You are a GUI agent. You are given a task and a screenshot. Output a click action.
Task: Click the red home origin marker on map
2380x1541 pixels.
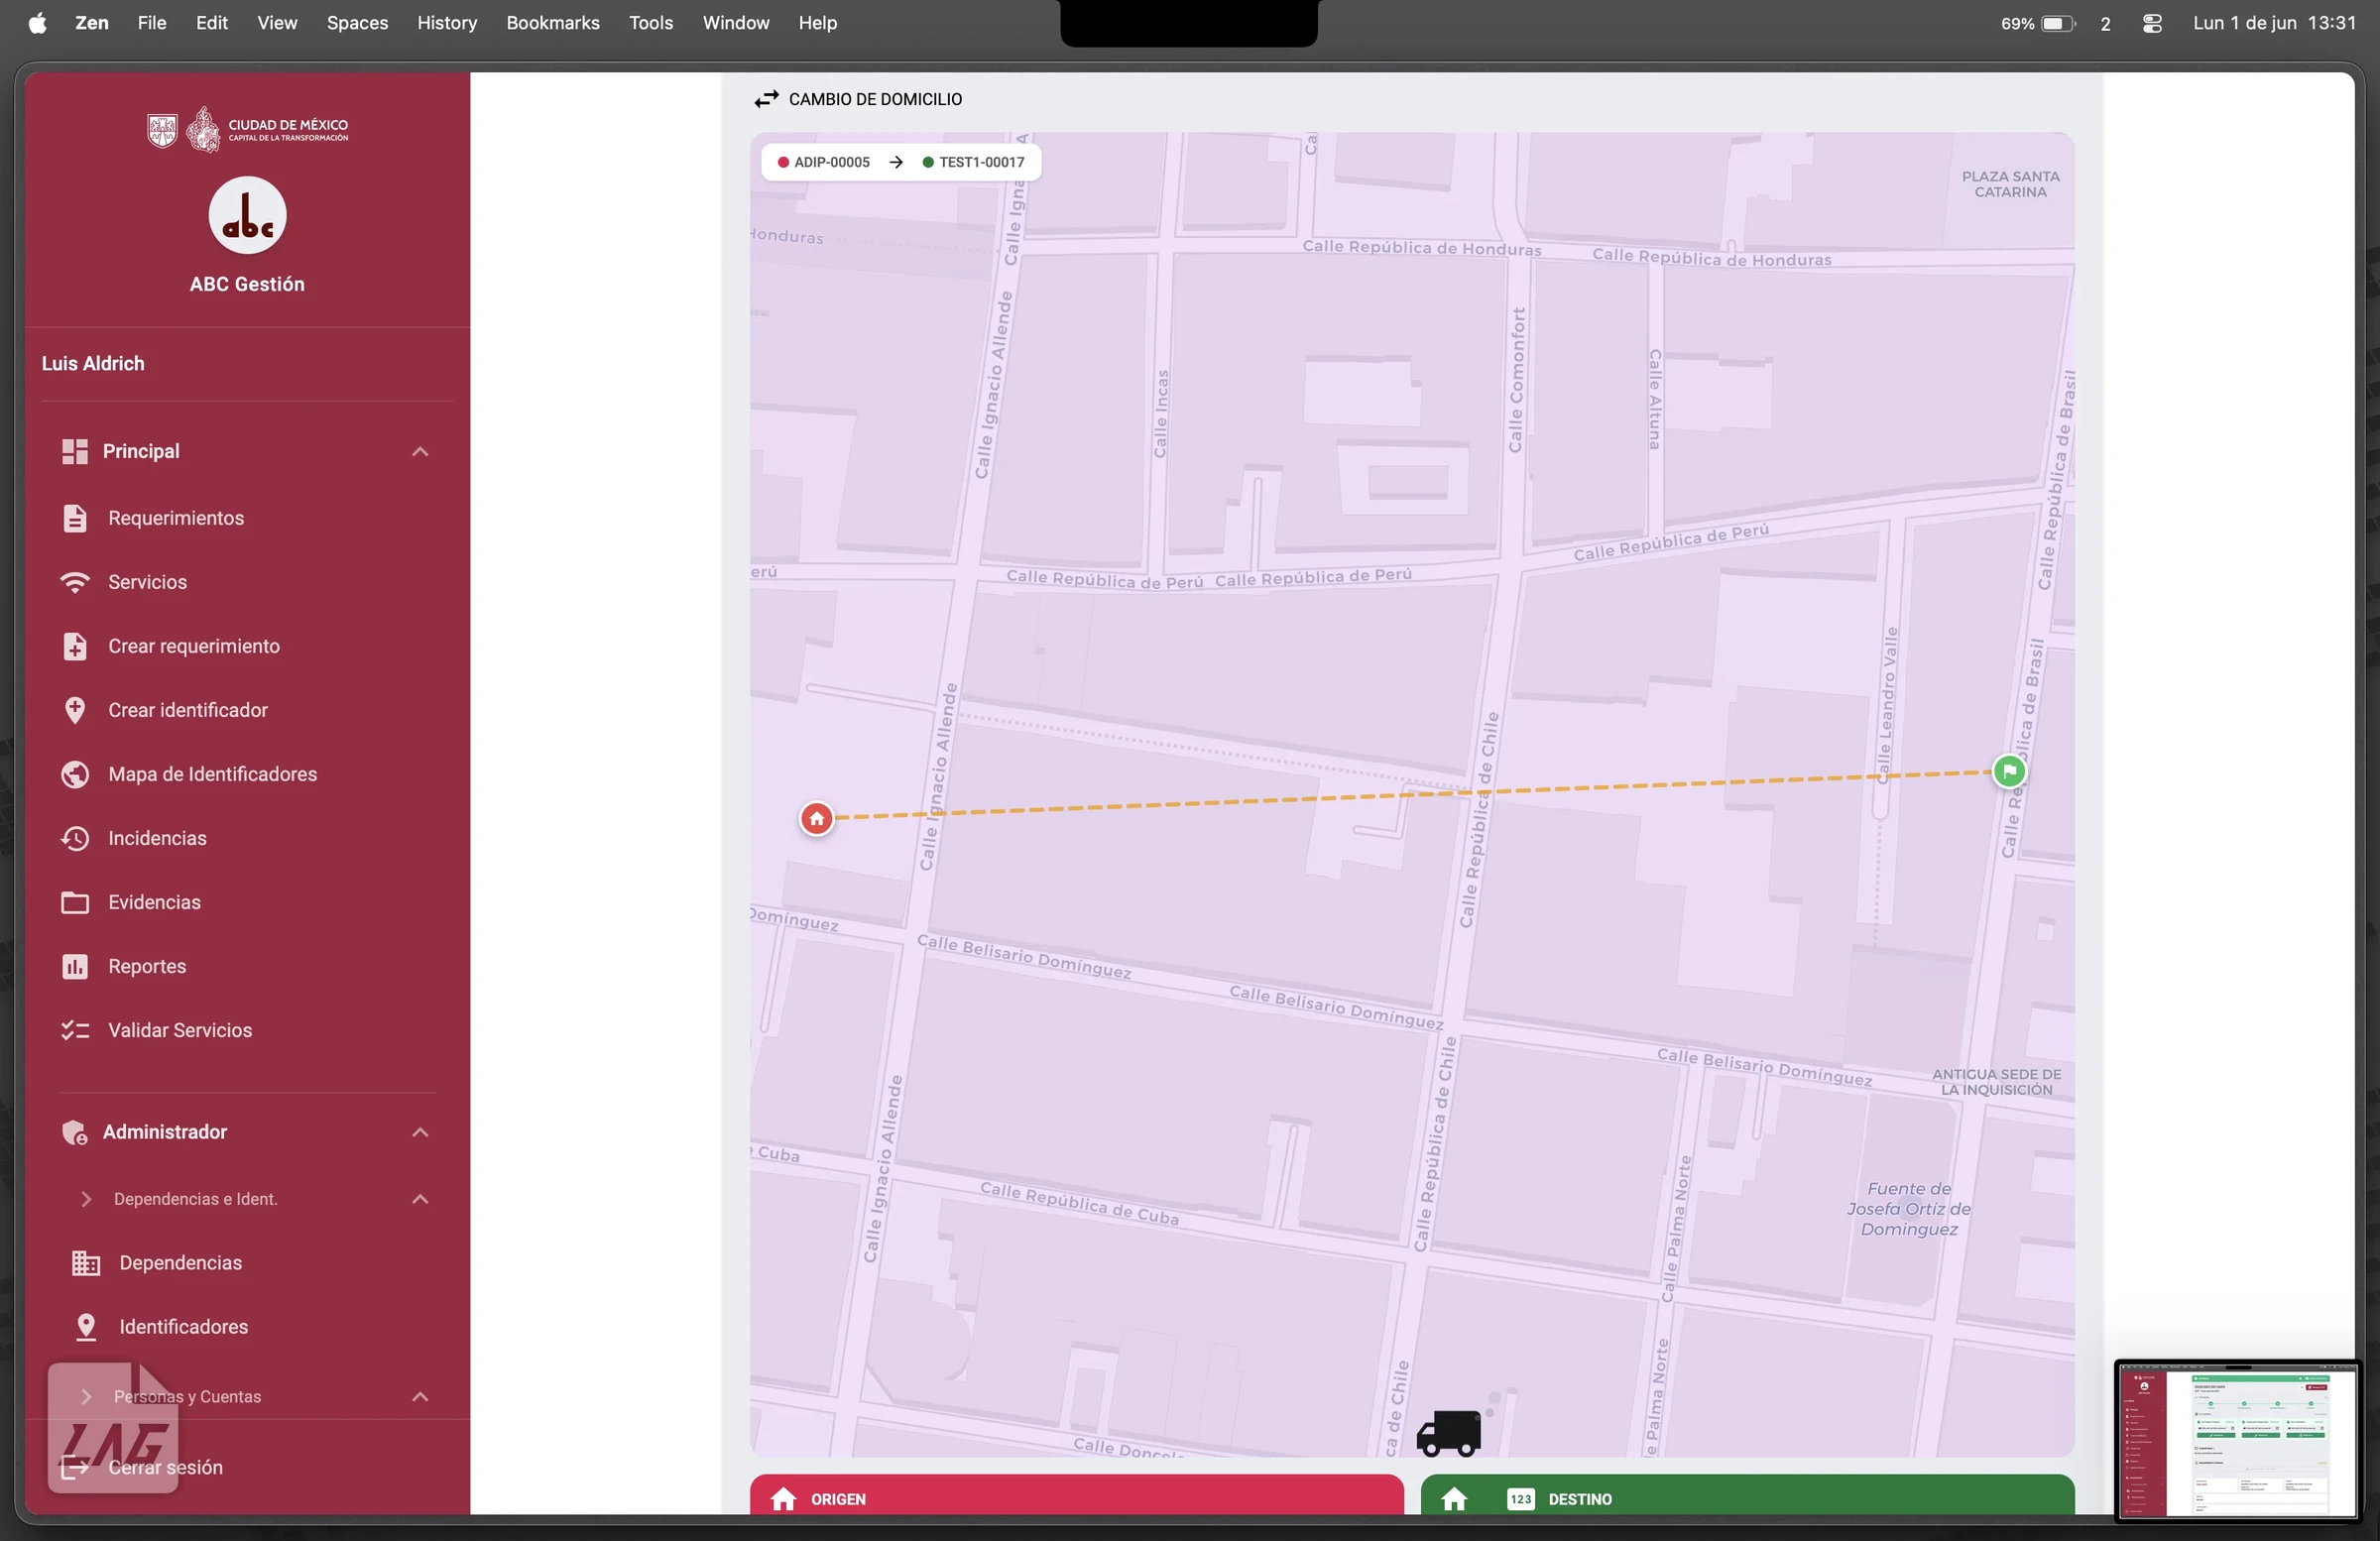817,819
